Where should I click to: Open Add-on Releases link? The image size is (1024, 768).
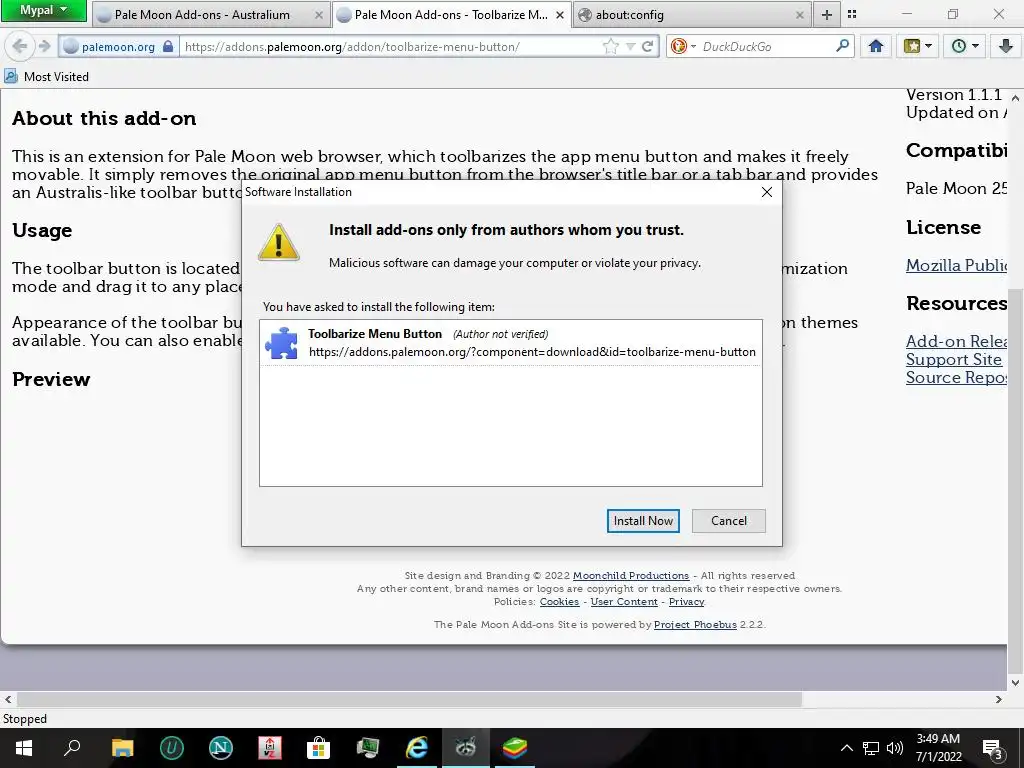pos(956,341)
